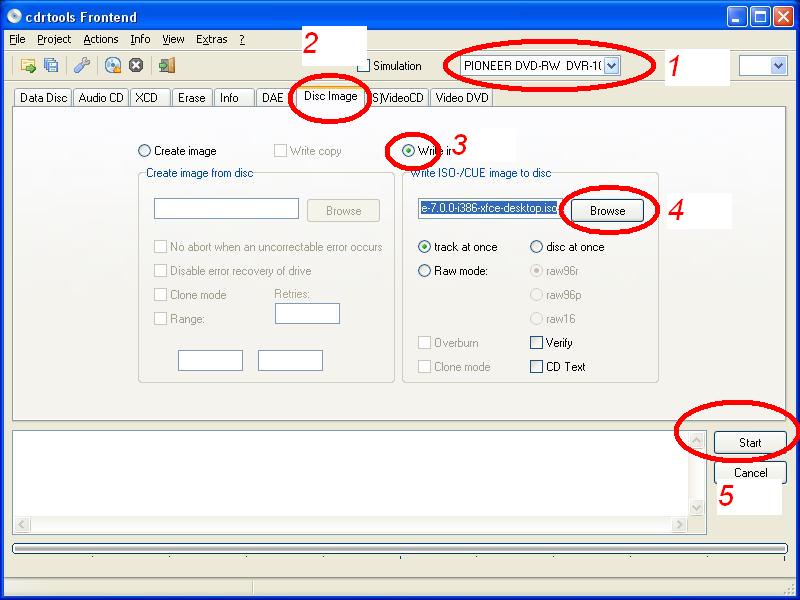Click the burn disc toolbar icon
800x600 pixels.
(113, 66)
